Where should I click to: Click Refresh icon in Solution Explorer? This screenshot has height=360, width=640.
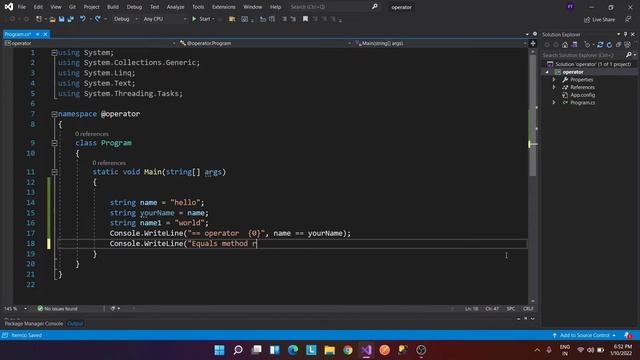coord(609,45)
